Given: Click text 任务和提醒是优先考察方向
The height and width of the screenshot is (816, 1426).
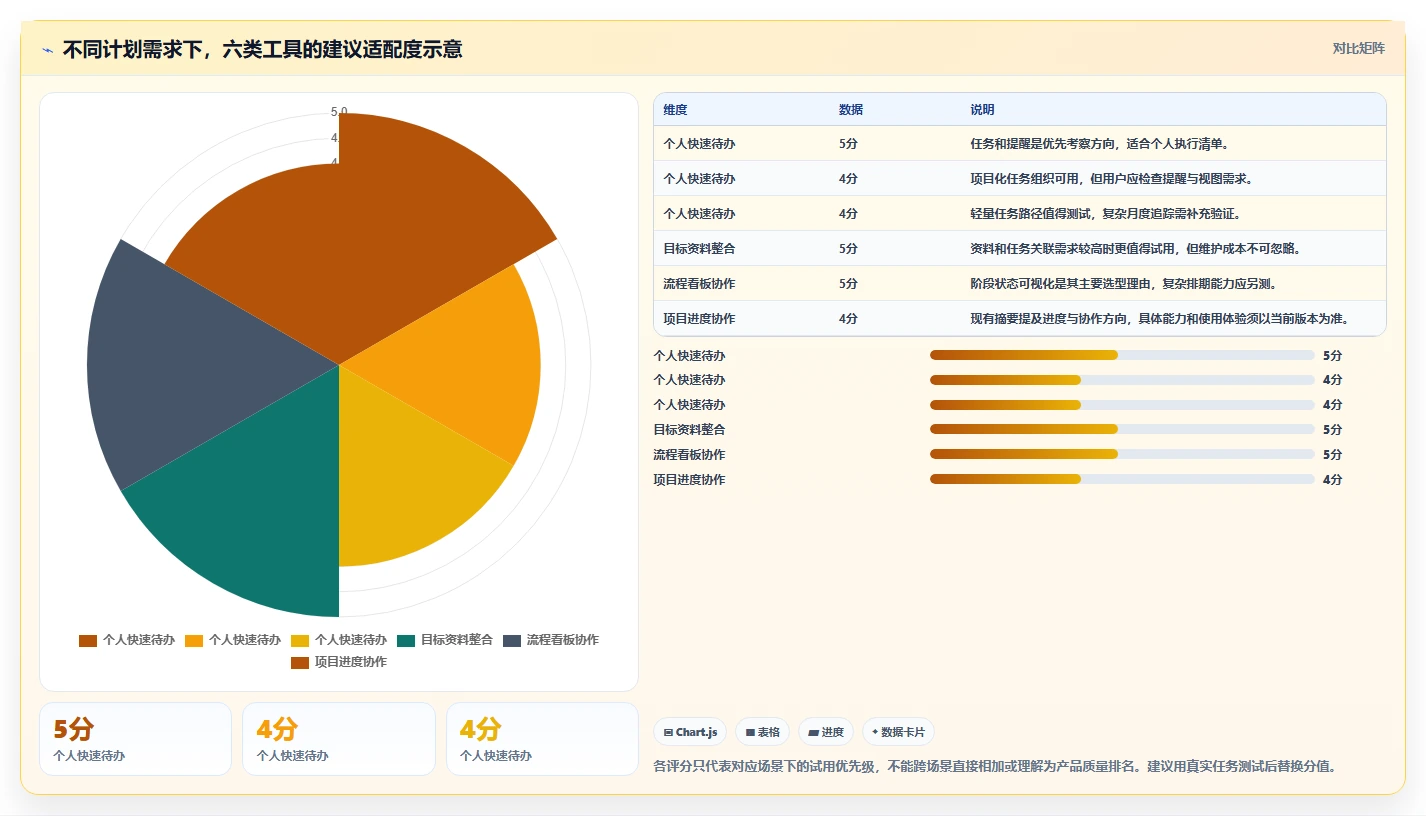Looking at the screenshot, I should (x=1042, y=144).
